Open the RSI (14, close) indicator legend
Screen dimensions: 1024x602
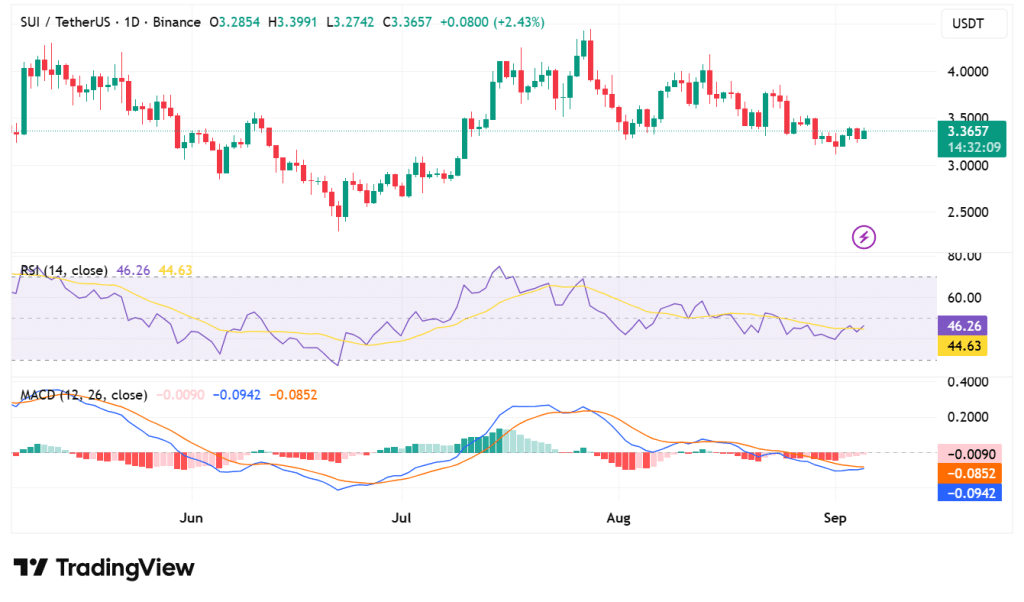pos(66,270)
